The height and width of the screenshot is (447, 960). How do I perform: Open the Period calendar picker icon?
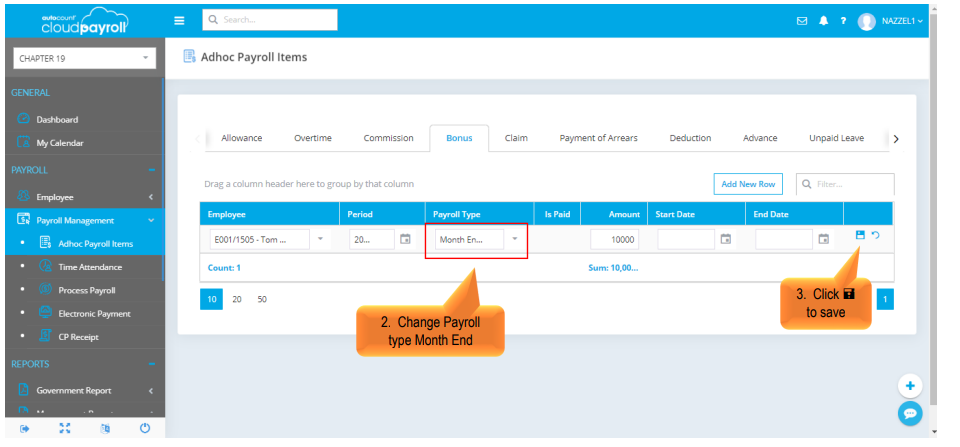(x=405, y=240)
